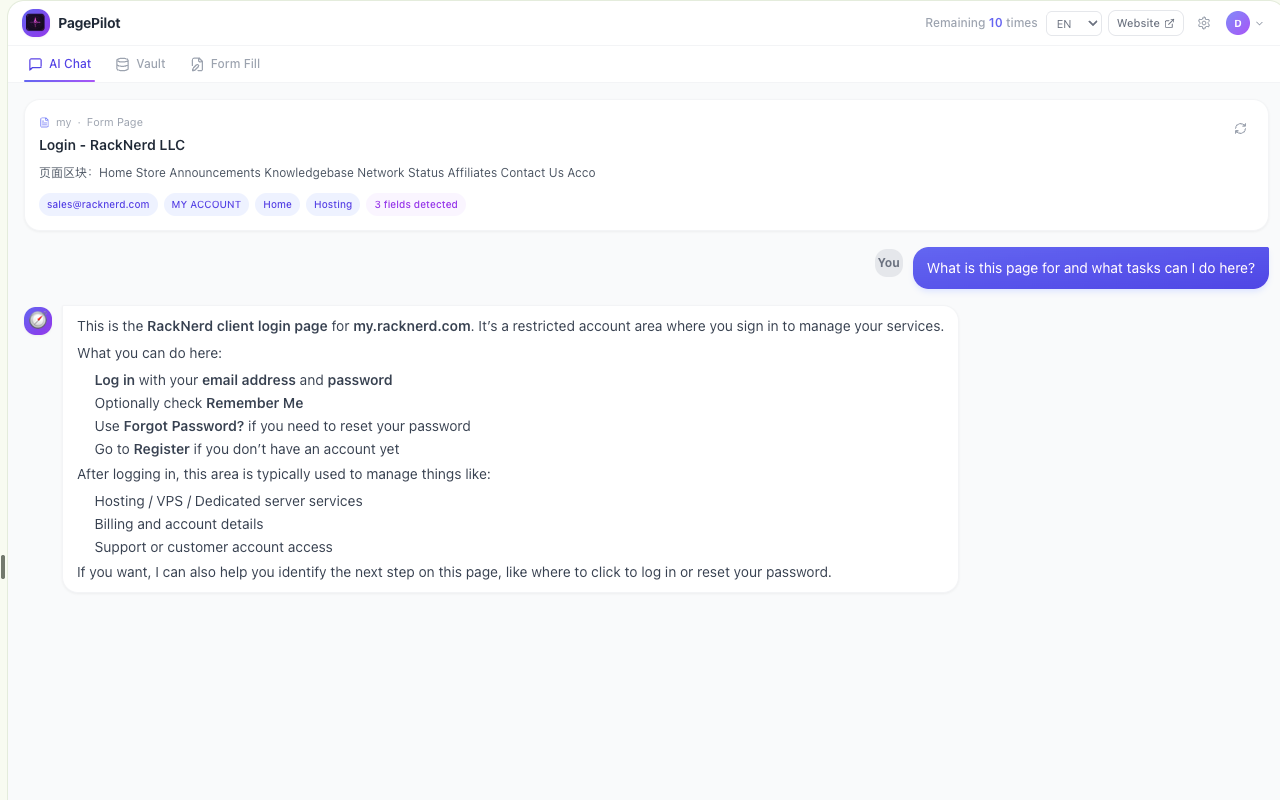The image size is (1280, 800).
Task: Click the document icon beside 'my'
Action: tap(44, 122)
